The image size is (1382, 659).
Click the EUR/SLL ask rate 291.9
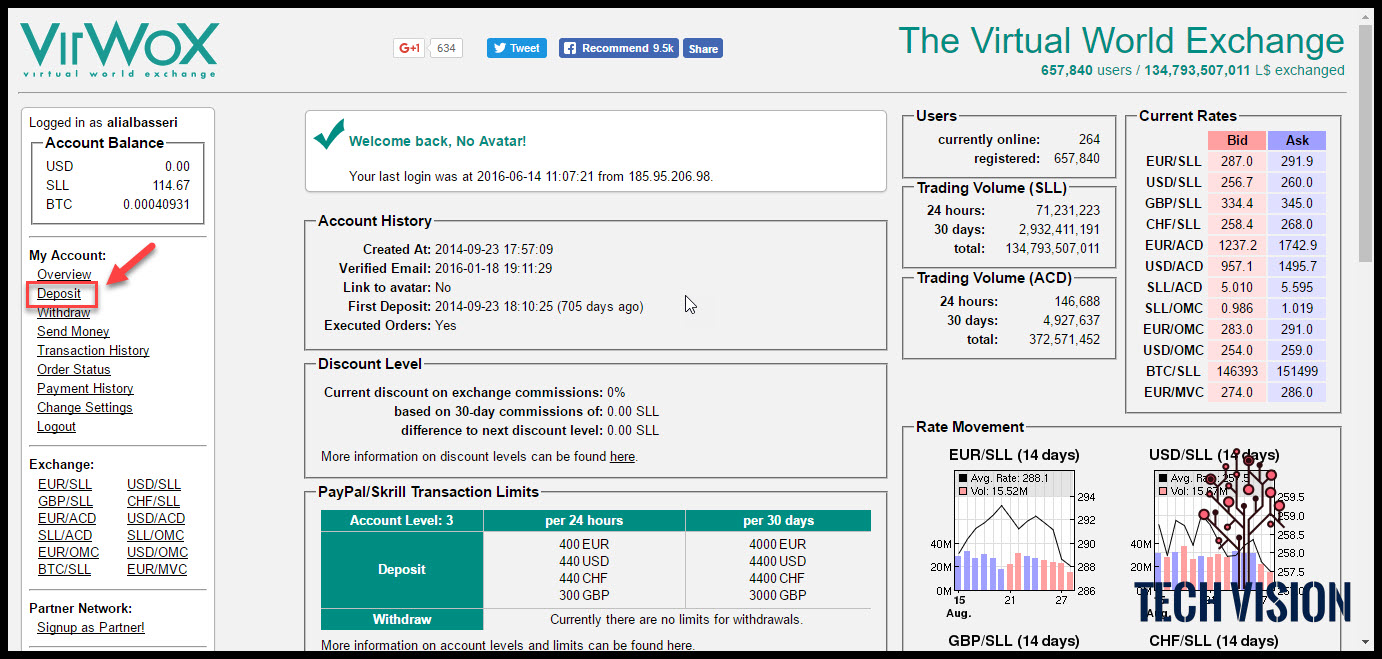coord(1297,161)
